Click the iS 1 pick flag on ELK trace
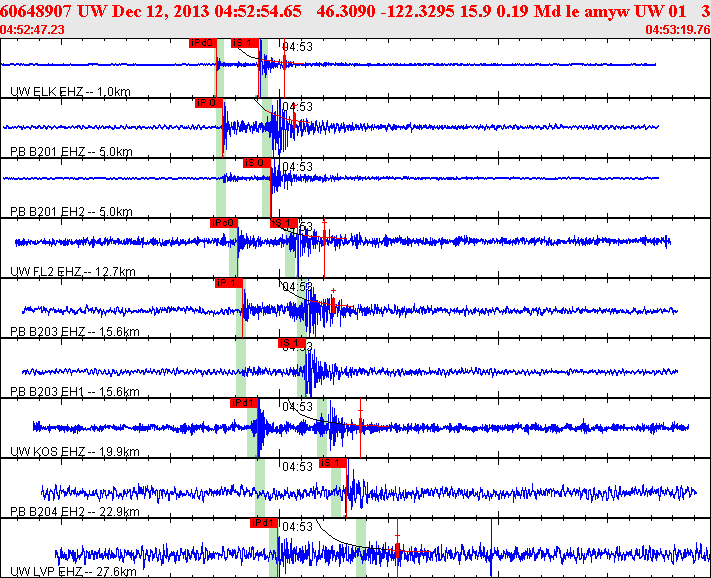Screen dimensions: 711x578 click(x=244, y=43)
